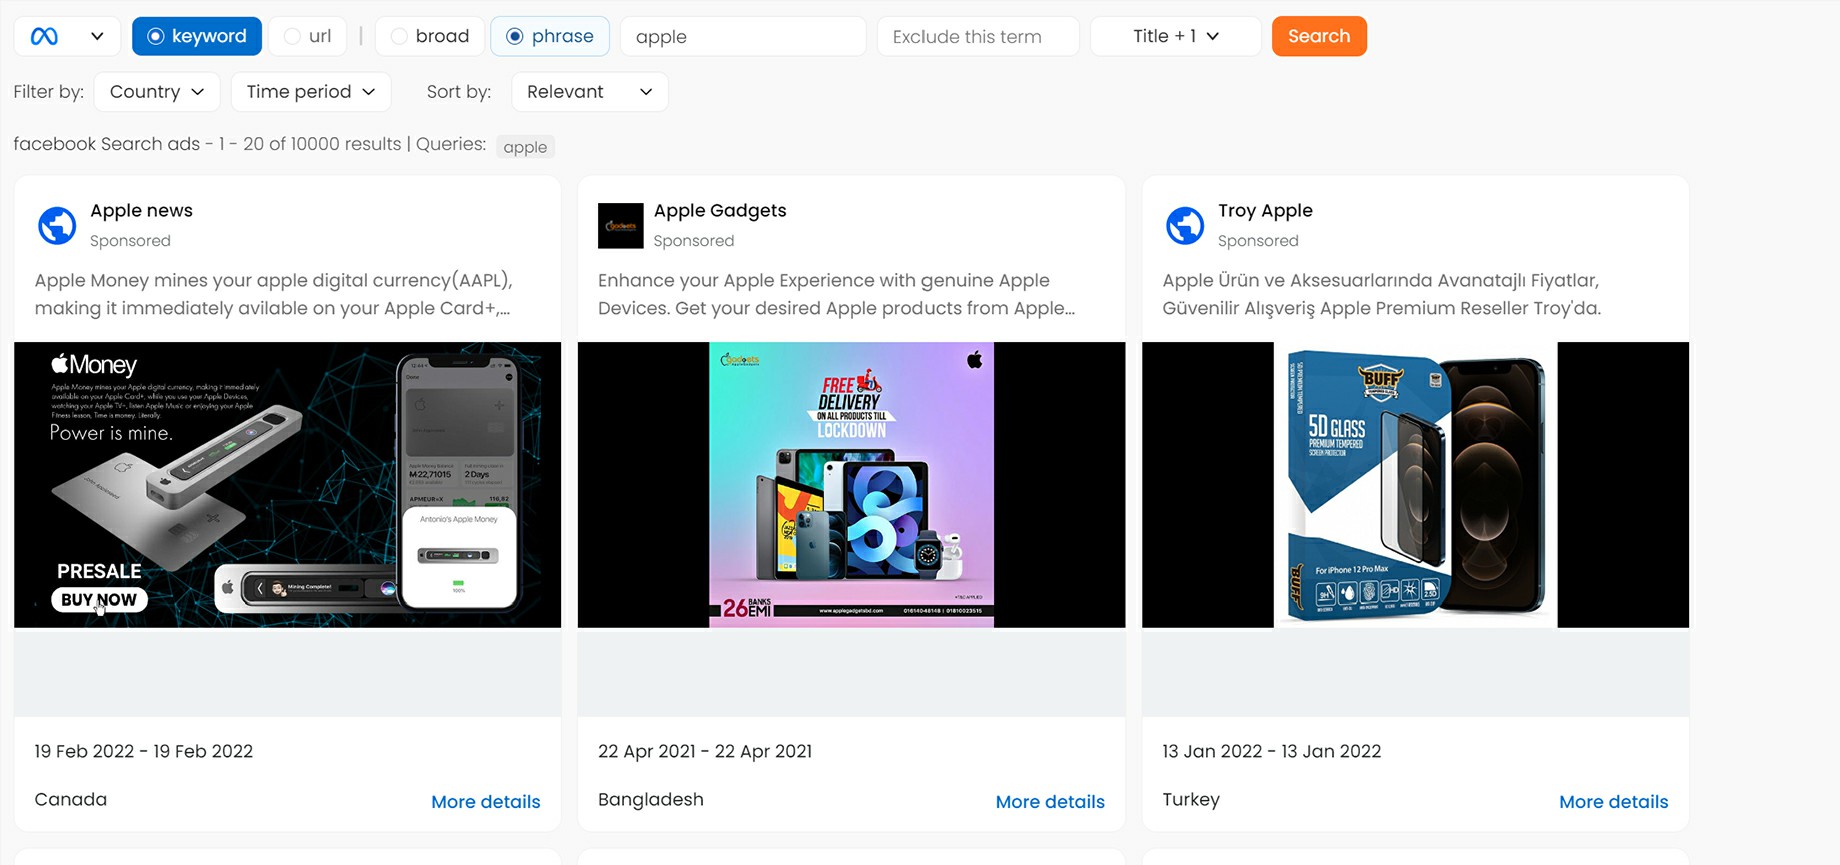
Task: Click the Turkey country label
Action: coord(1191,799)
